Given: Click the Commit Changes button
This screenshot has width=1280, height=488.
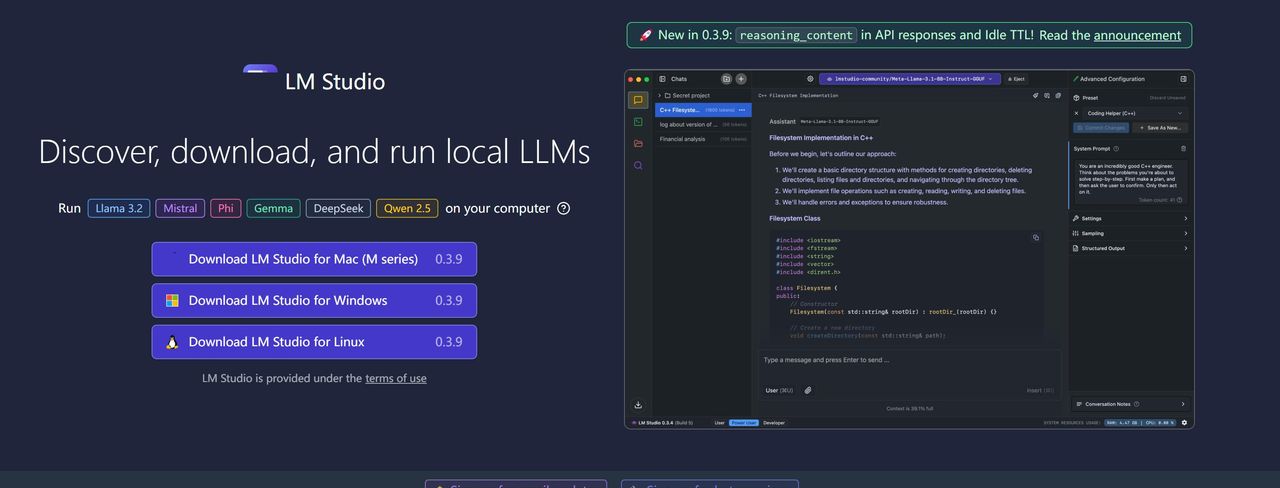Looking at the screenshot, I should coord(1101,128).
